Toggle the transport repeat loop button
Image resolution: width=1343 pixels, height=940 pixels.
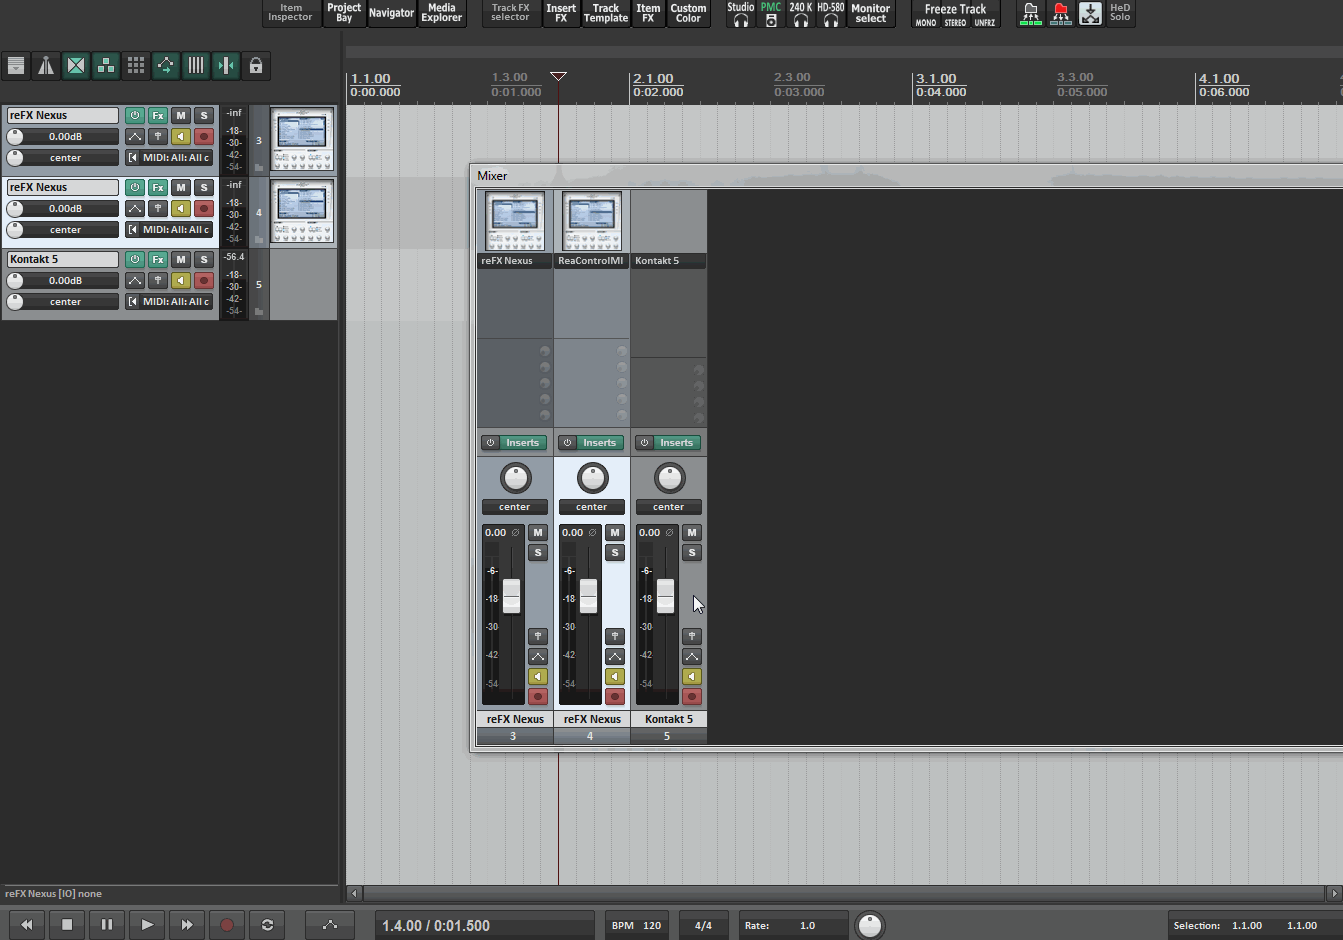pos(267,925)
